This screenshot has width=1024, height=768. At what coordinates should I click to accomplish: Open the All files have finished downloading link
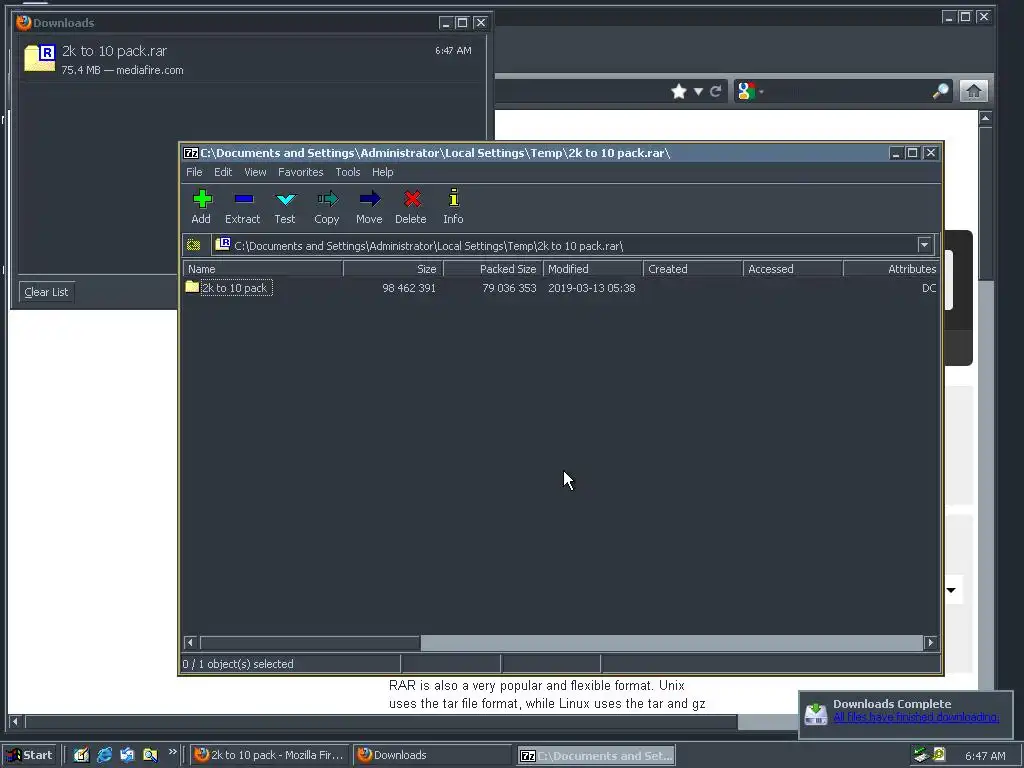pos(916,717)
